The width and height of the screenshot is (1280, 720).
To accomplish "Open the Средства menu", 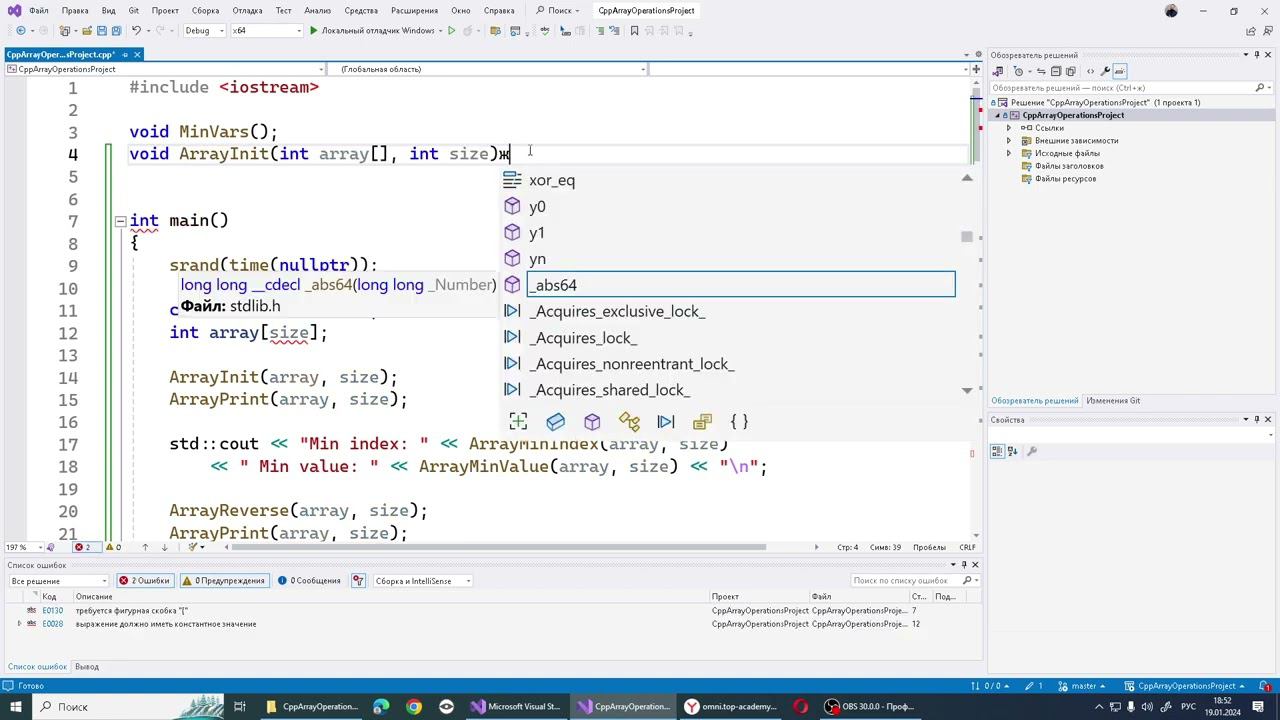I will tap(361, 10).
